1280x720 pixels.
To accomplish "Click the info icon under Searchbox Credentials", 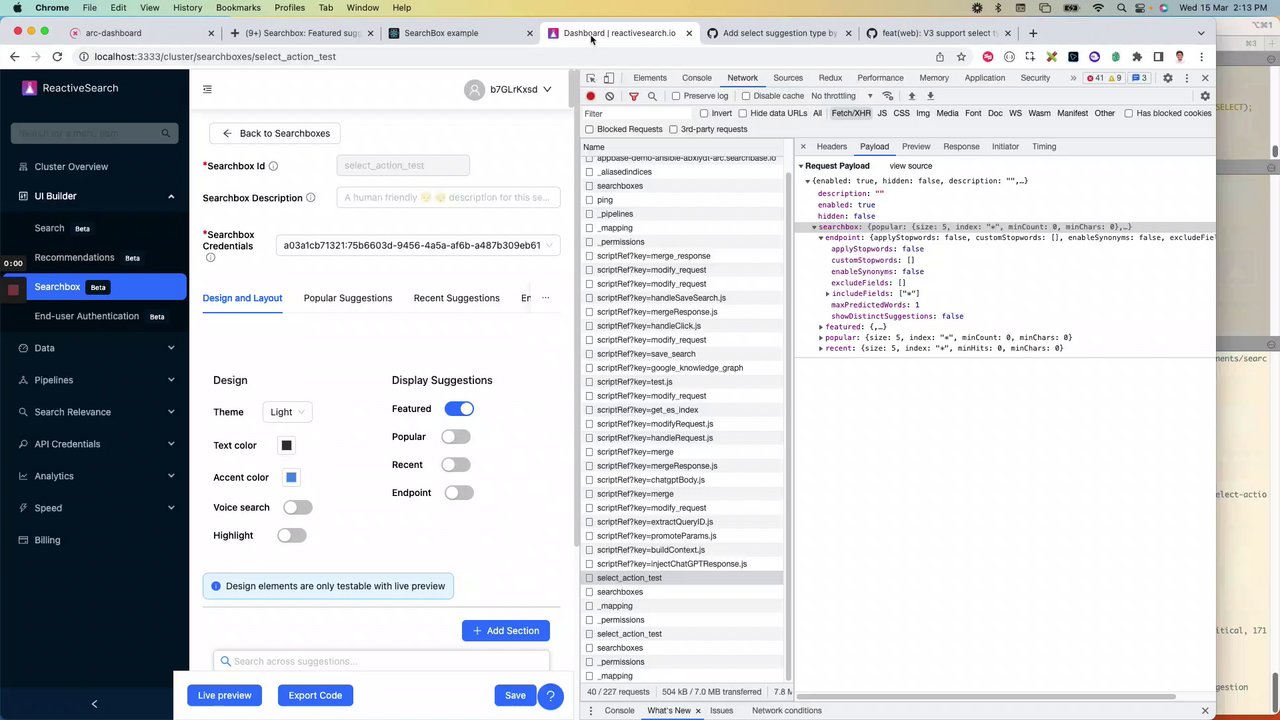I will point(210,258).
